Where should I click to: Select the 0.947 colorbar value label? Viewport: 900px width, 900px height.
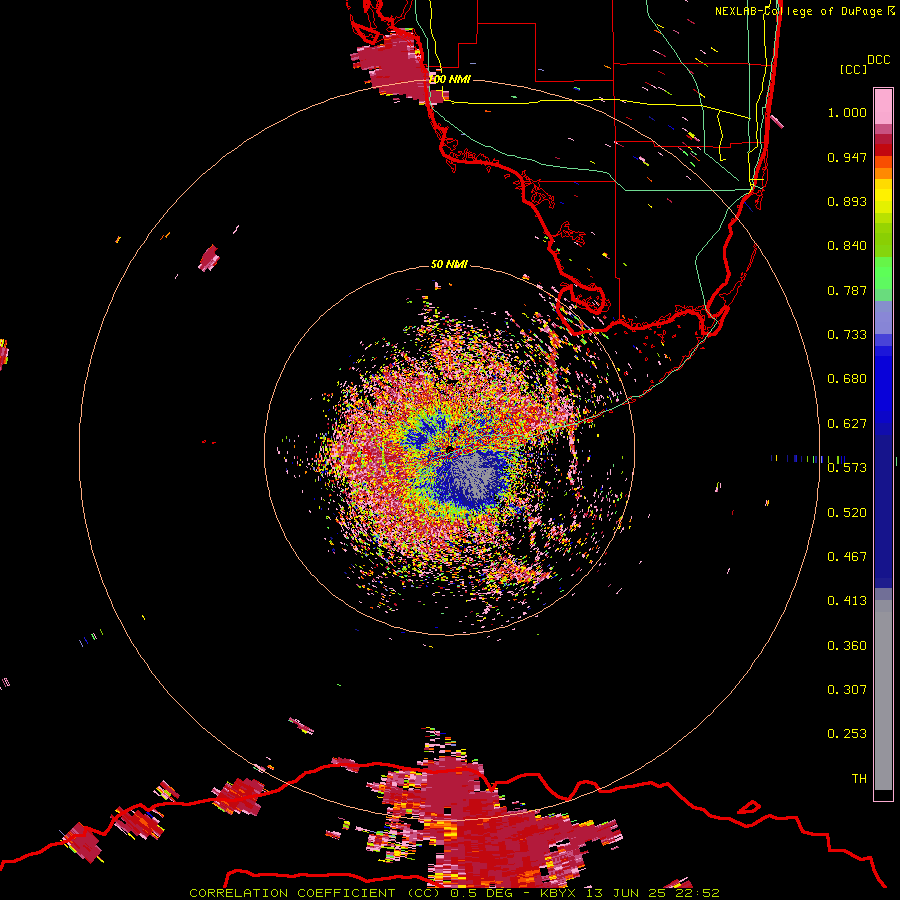tap(847, 157)
